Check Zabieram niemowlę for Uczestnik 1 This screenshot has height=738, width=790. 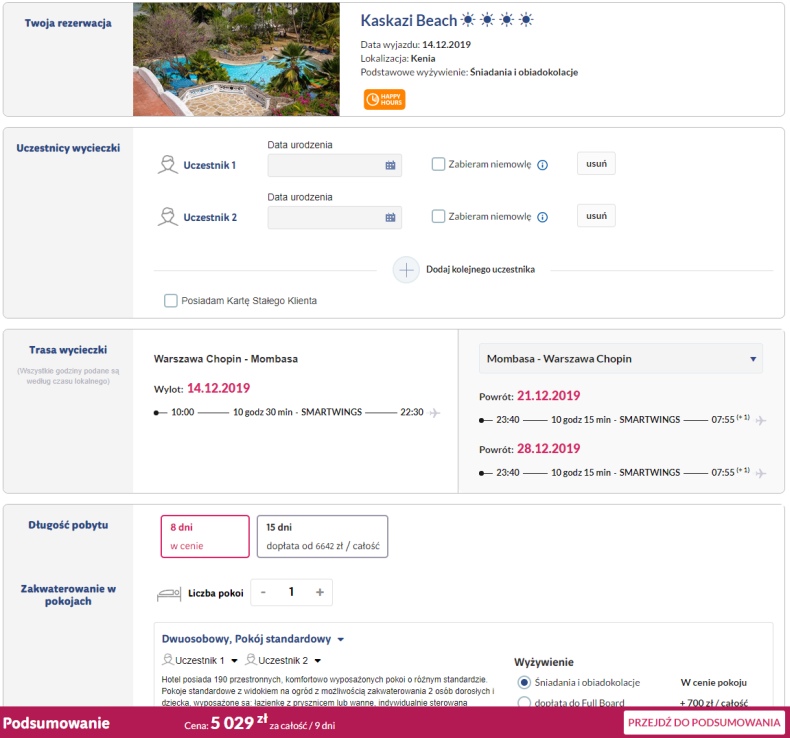point(438,164)
